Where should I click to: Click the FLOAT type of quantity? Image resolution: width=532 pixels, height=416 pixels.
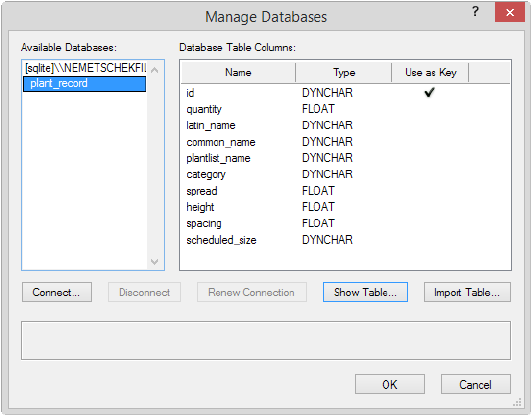click(318, 109)
